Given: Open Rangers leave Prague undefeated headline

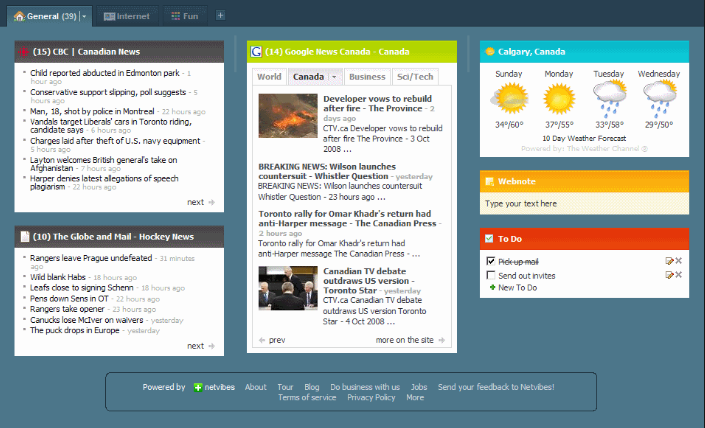Looking at the screenshot, I should pos(91,258).
